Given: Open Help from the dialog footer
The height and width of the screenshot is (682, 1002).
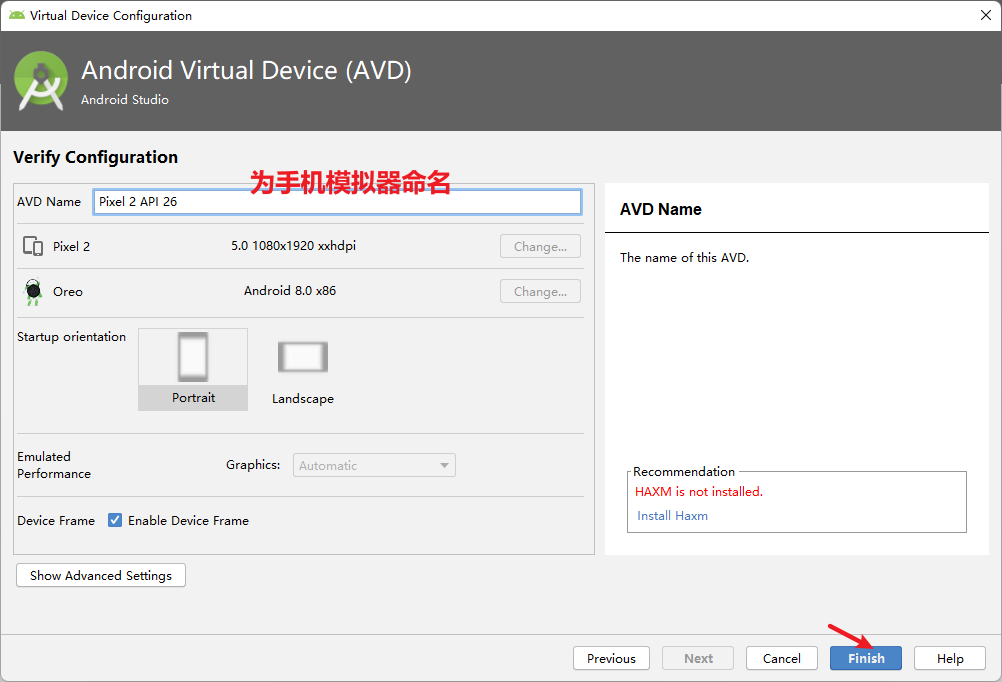Looking at the screenshot, I should tap(949, 658).
